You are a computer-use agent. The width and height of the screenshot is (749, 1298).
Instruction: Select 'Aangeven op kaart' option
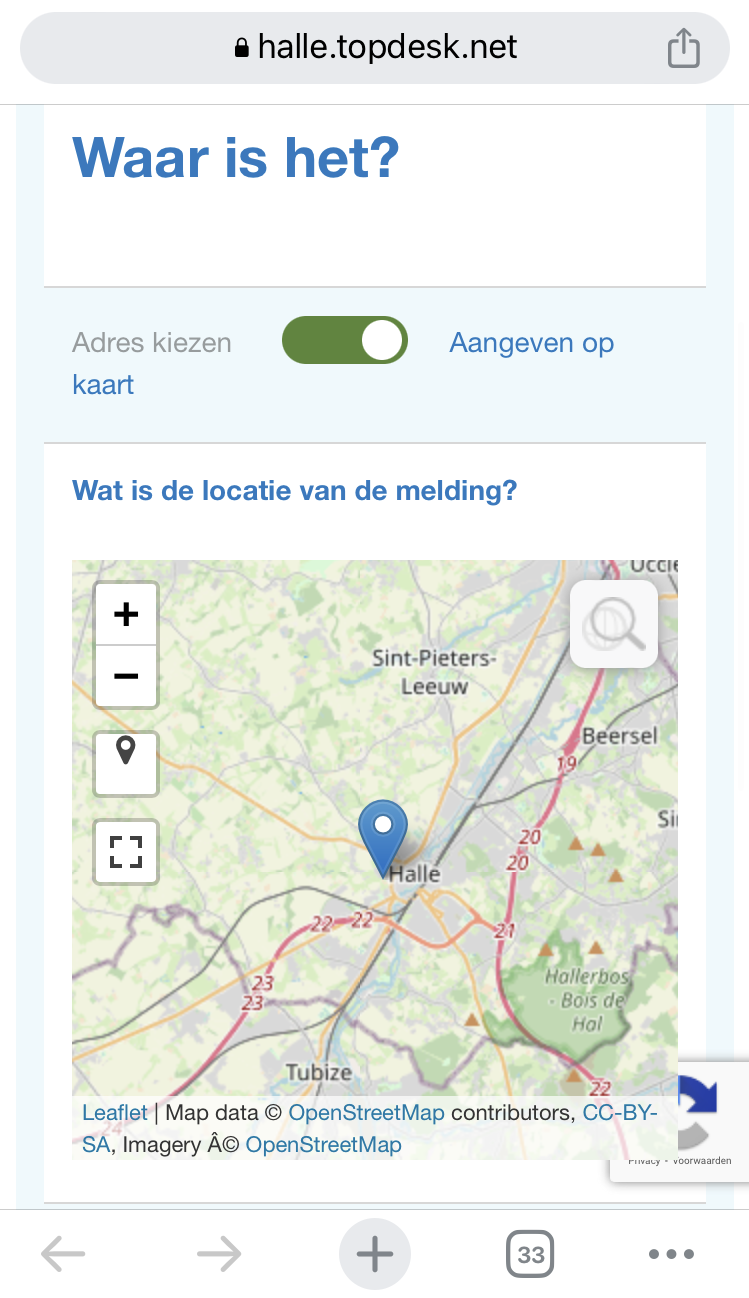pos(531,343)
